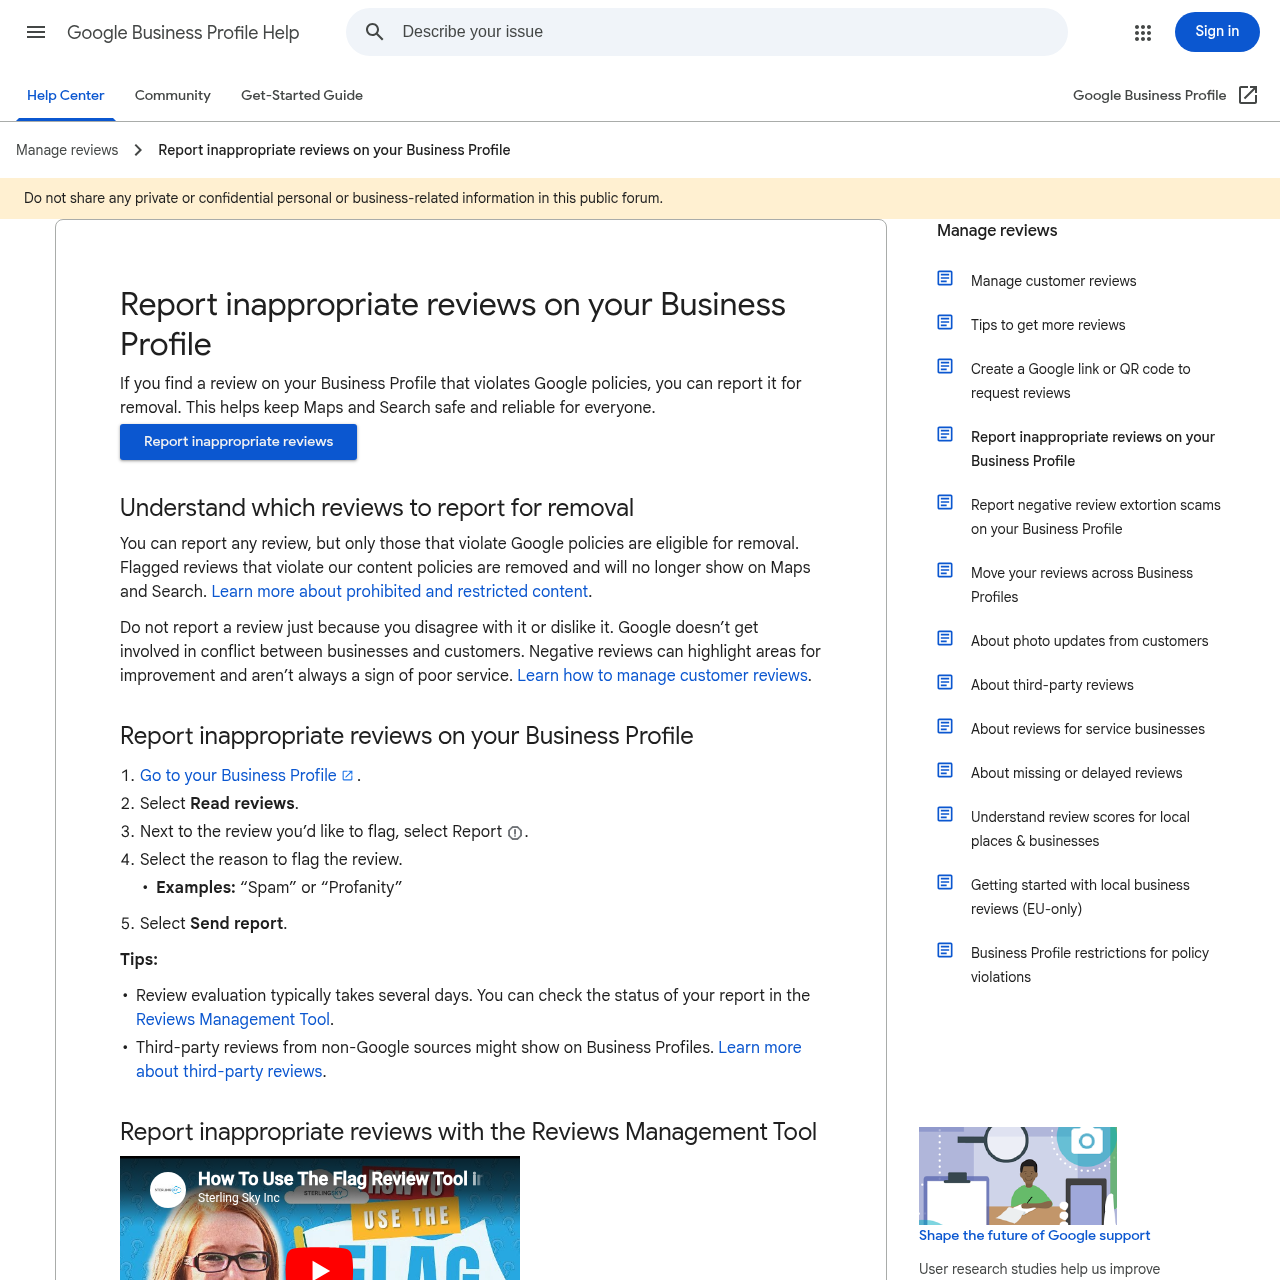This screenshot has height=1280, width=1280.
Task: Open Business Profile restrictions for policy violations article
Action: 1090,965
